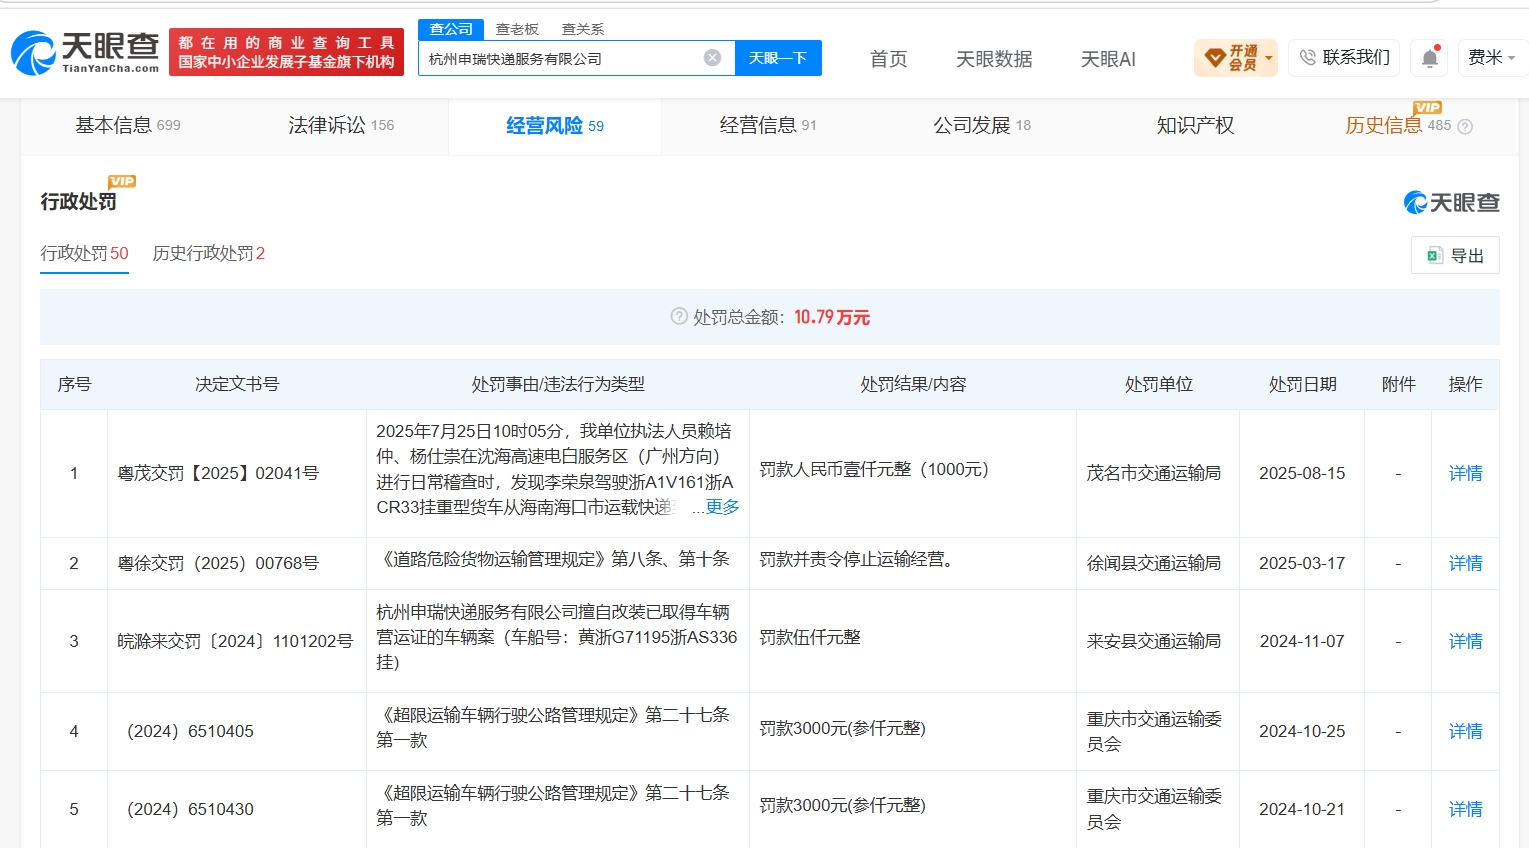1529x848 pixels.
Task: Click 行政处罚 section heading
Action: click(x=78, y=201)
